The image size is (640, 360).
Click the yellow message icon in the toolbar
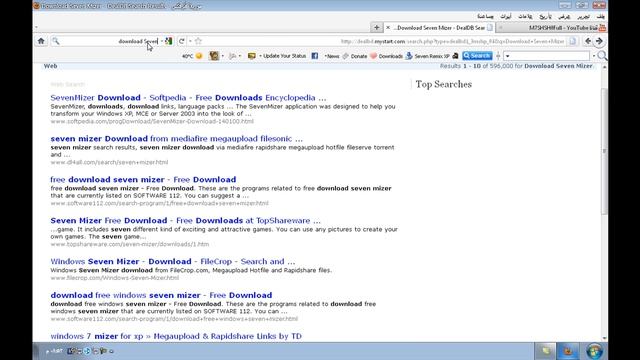click(x=251, y=56)
